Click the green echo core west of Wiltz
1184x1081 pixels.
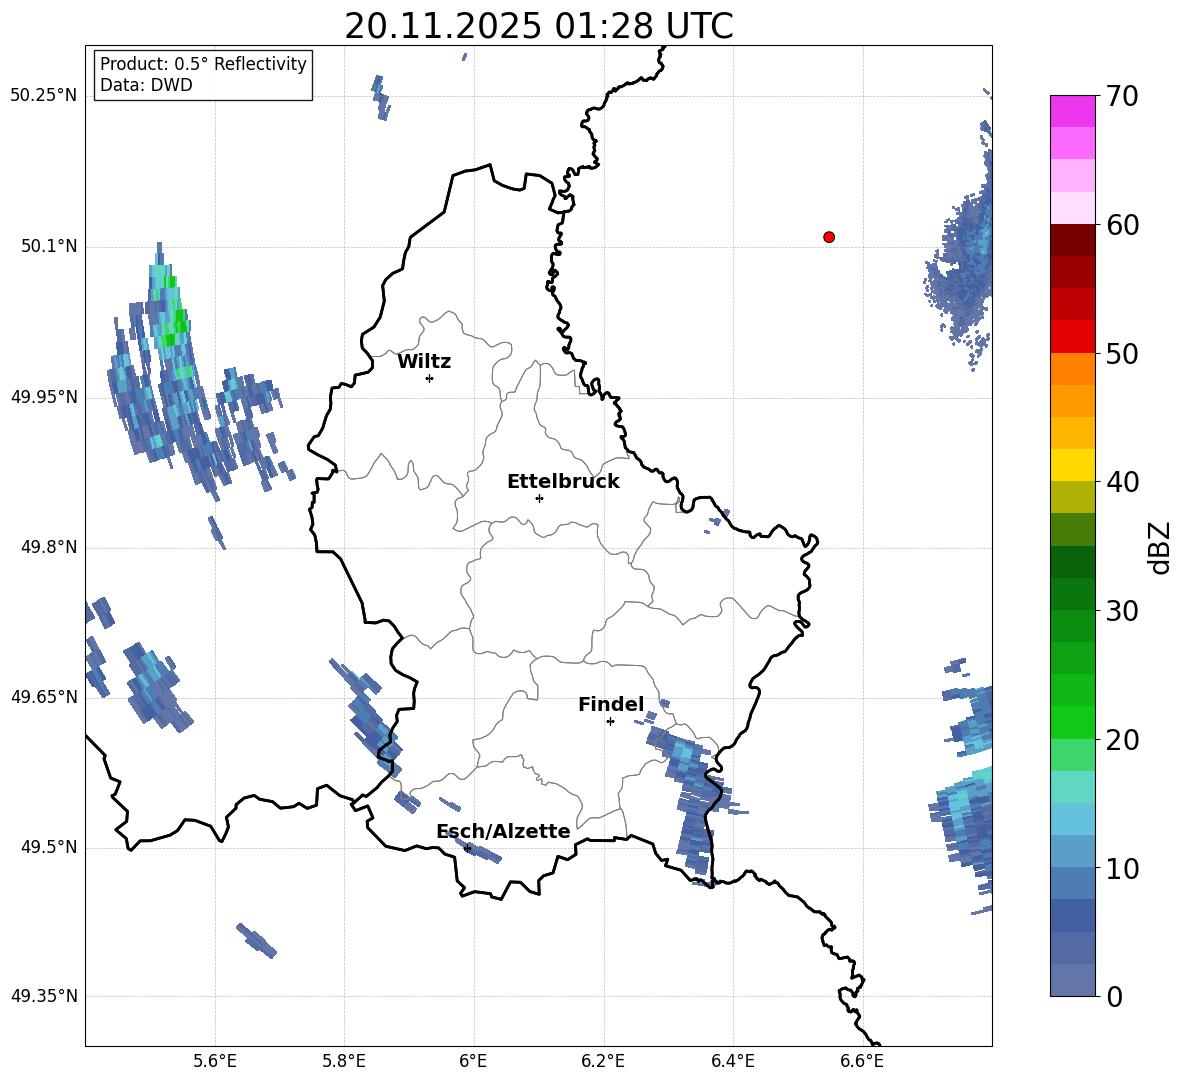[174, 321]
